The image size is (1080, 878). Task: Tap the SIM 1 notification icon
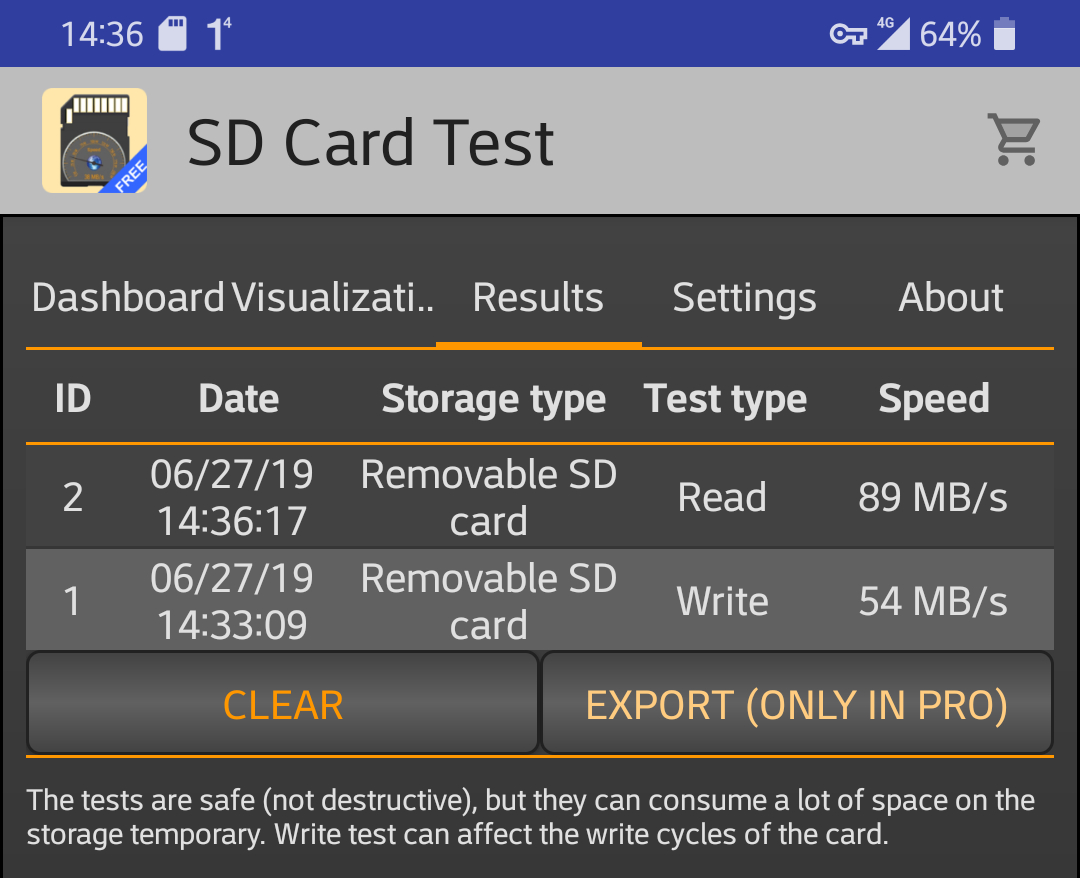pos(218,34)
